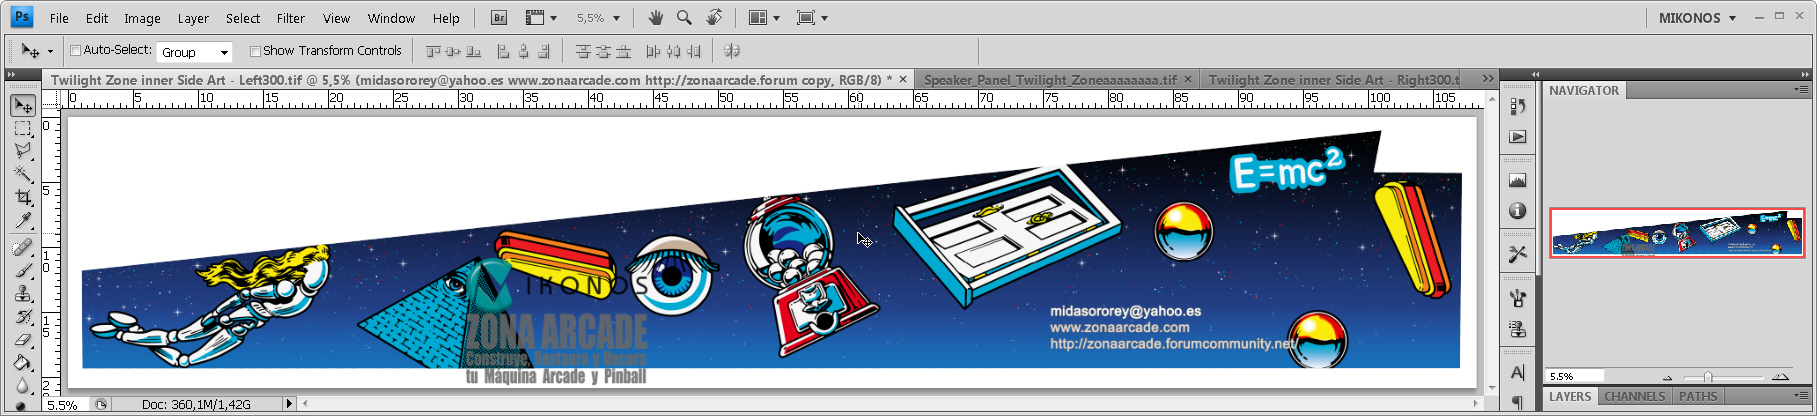Enable the Auto-Select checkbox
The width and height of the screenshot is (1817, 416).
pos(75,51)
